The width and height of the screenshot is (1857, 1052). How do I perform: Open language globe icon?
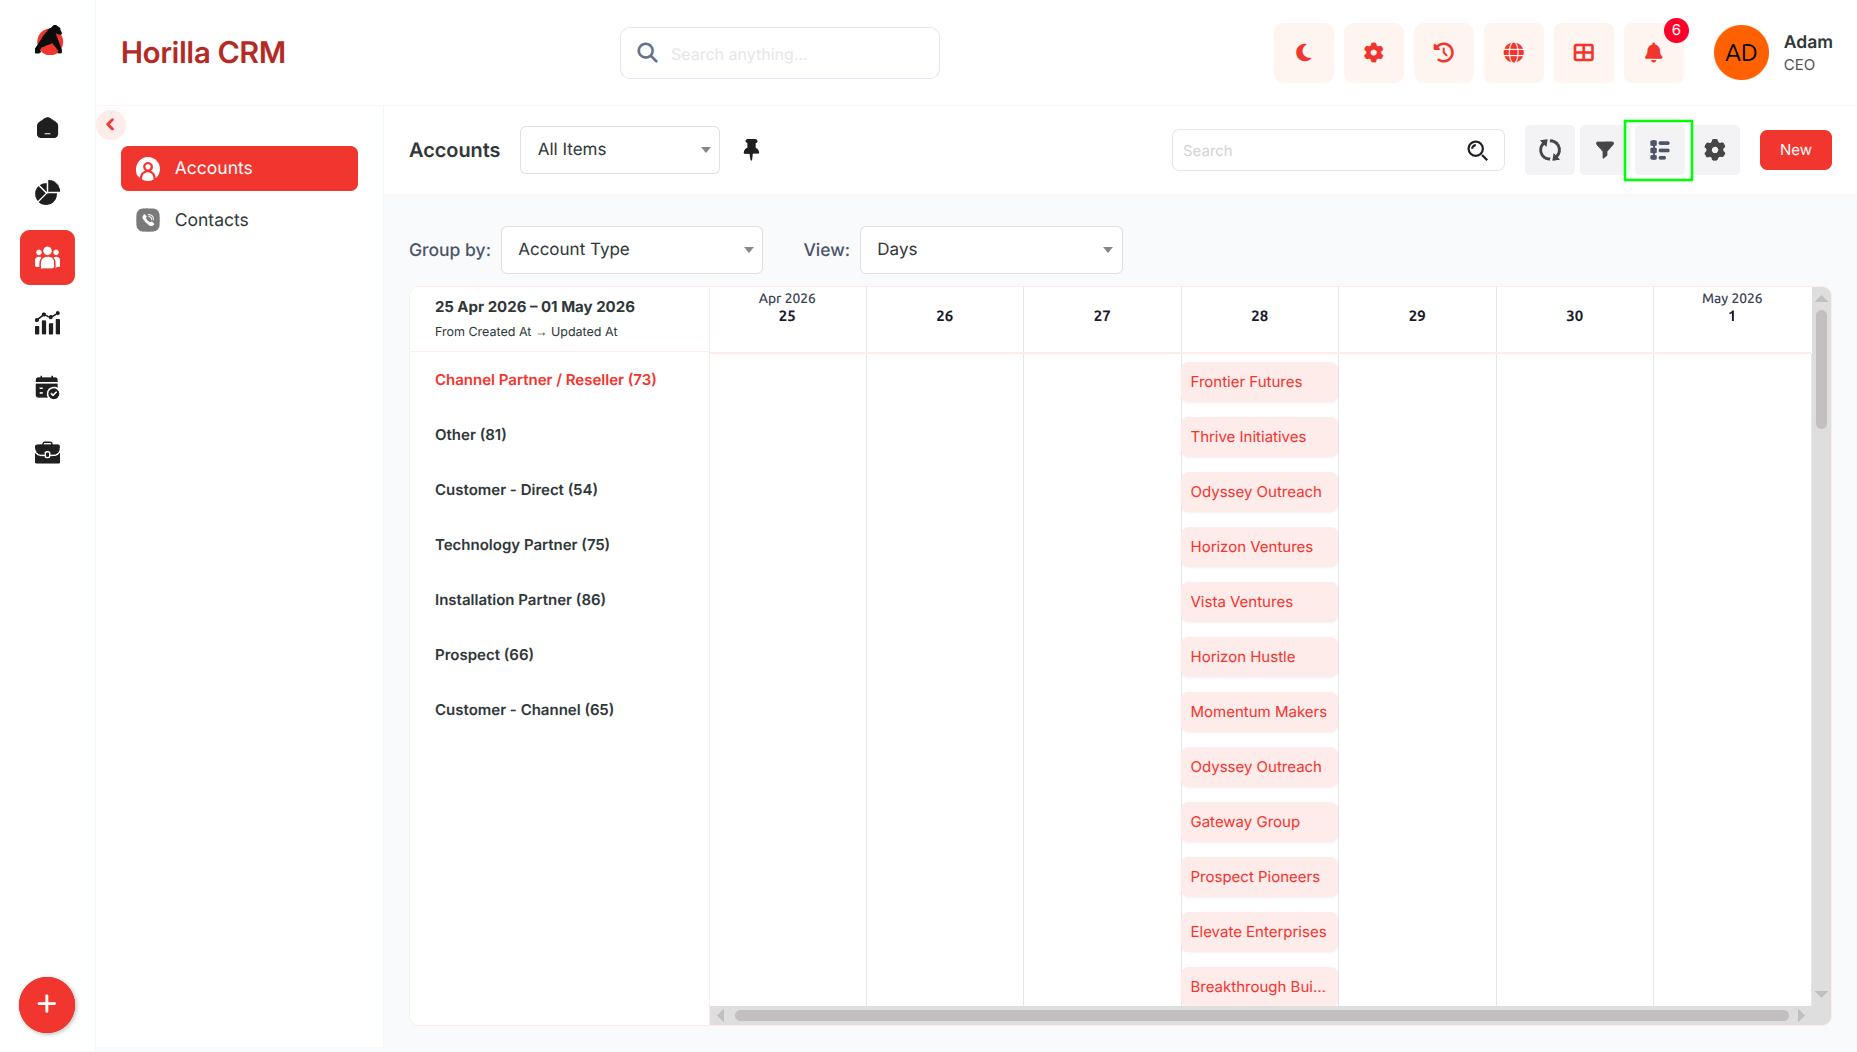pos(1513,53)
